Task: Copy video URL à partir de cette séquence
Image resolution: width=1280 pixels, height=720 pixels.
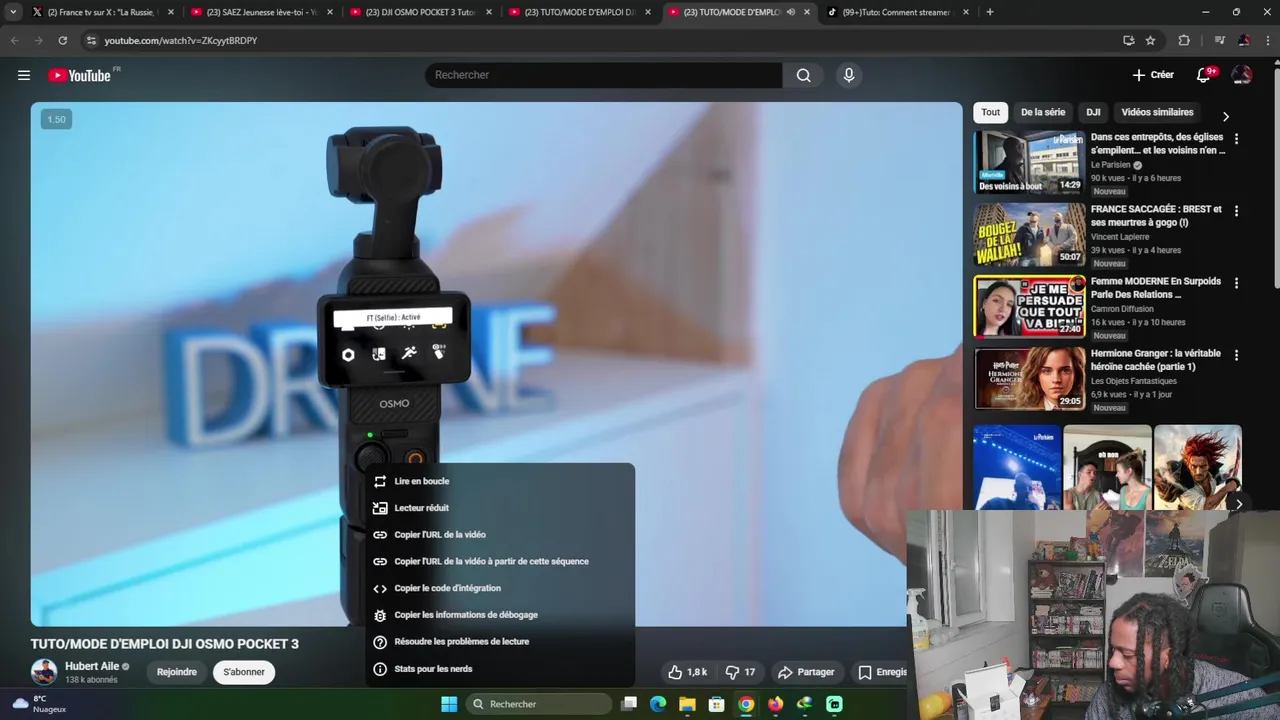Action: [499, 561]
